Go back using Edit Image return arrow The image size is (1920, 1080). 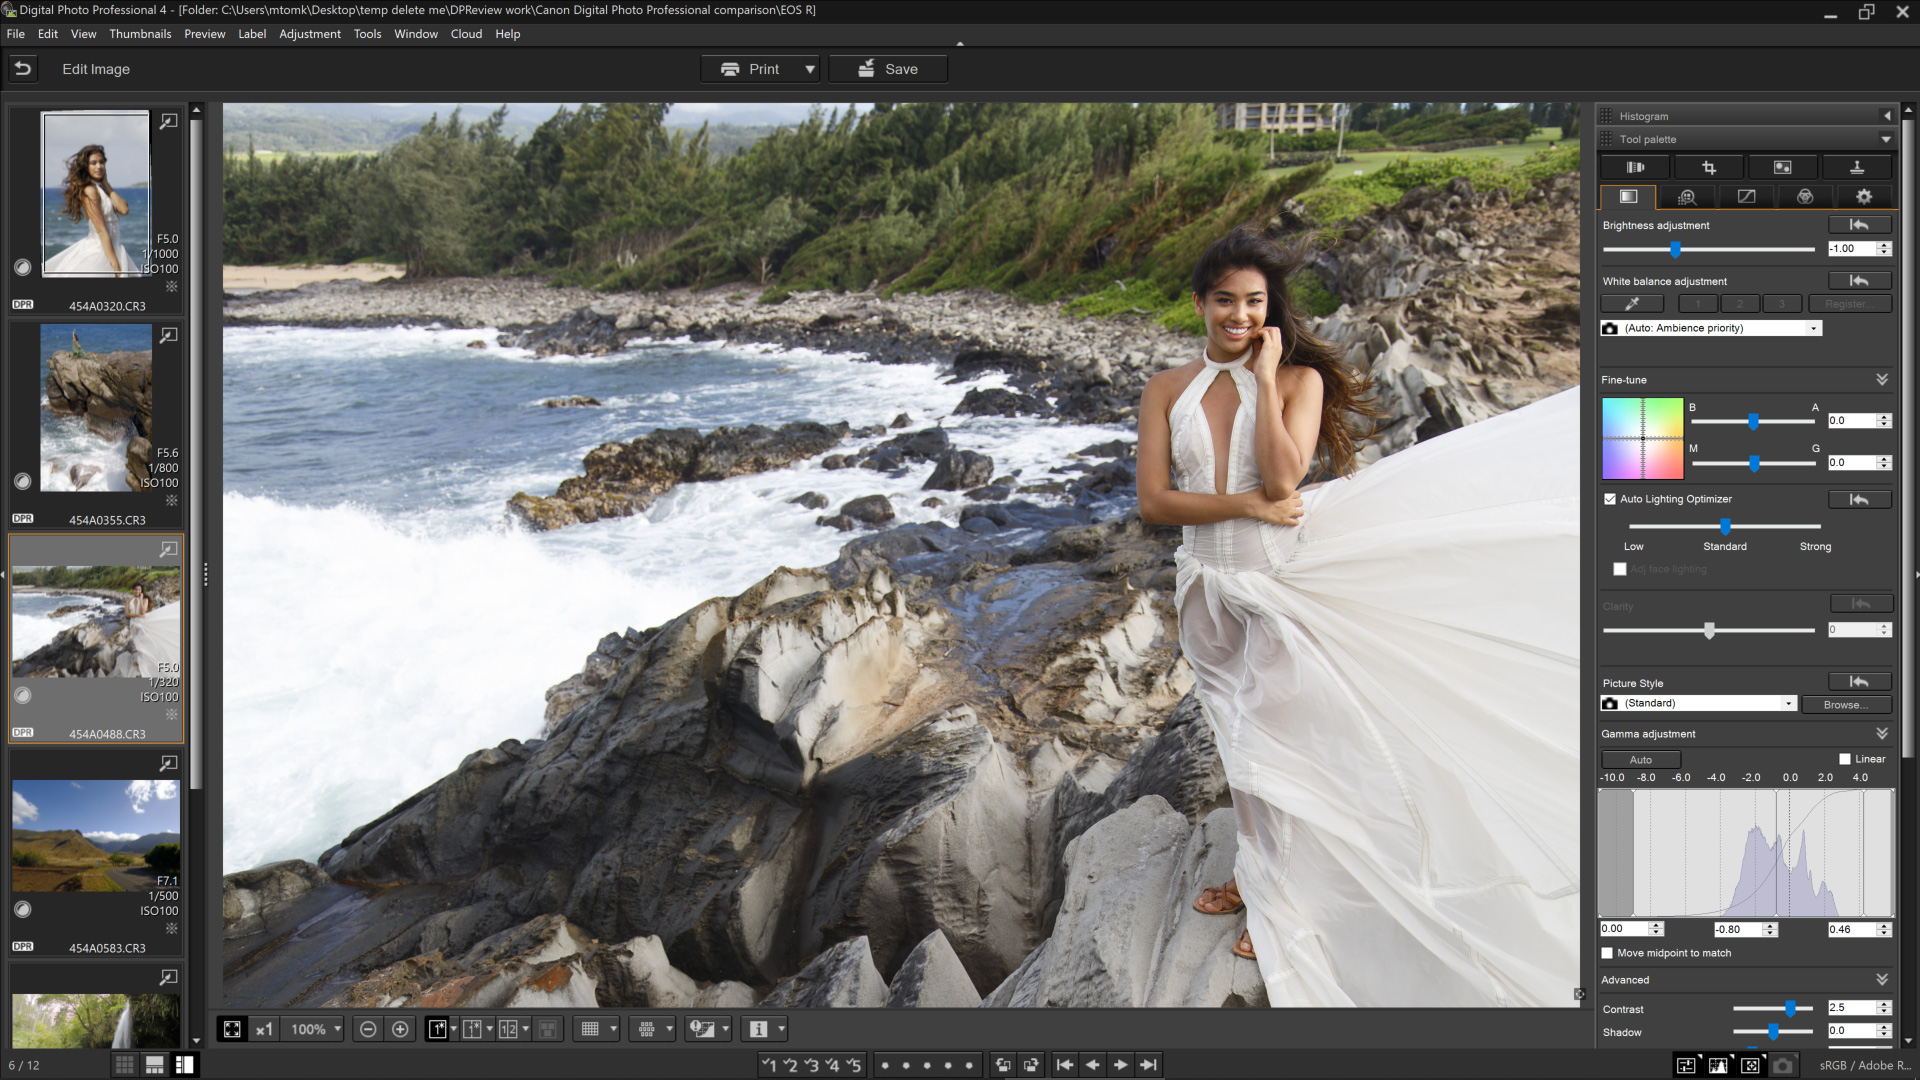23,69
